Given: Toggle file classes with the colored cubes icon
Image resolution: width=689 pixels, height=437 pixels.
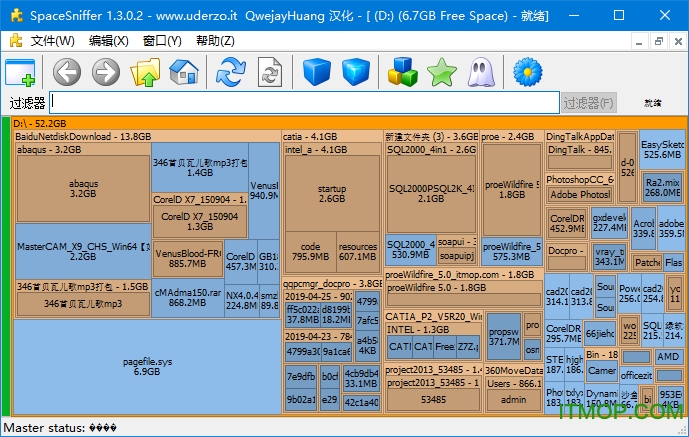Looking at the screenshot, I should 403,72.
